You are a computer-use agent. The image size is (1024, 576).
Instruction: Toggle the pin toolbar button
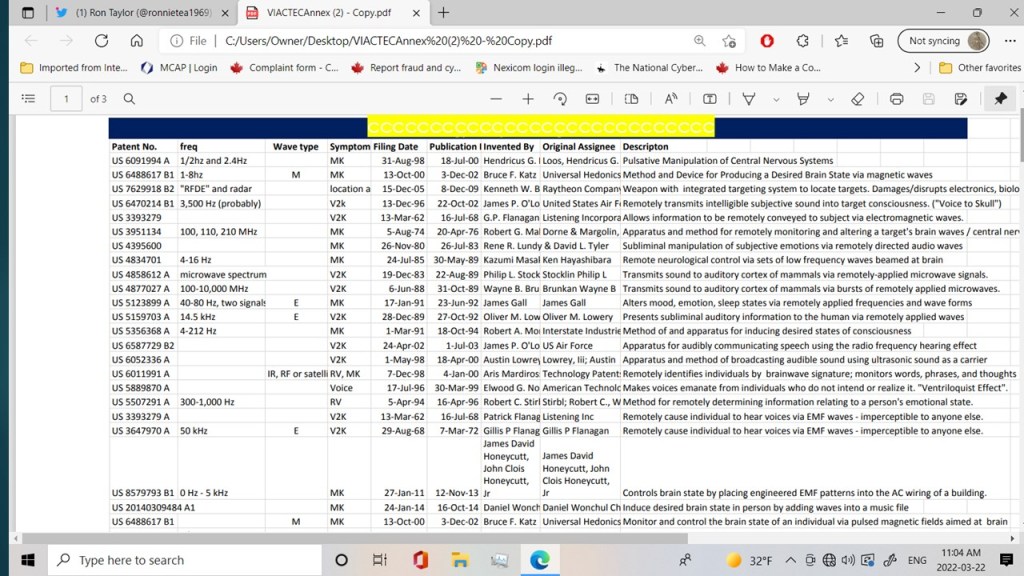[x=1000, y=99]
